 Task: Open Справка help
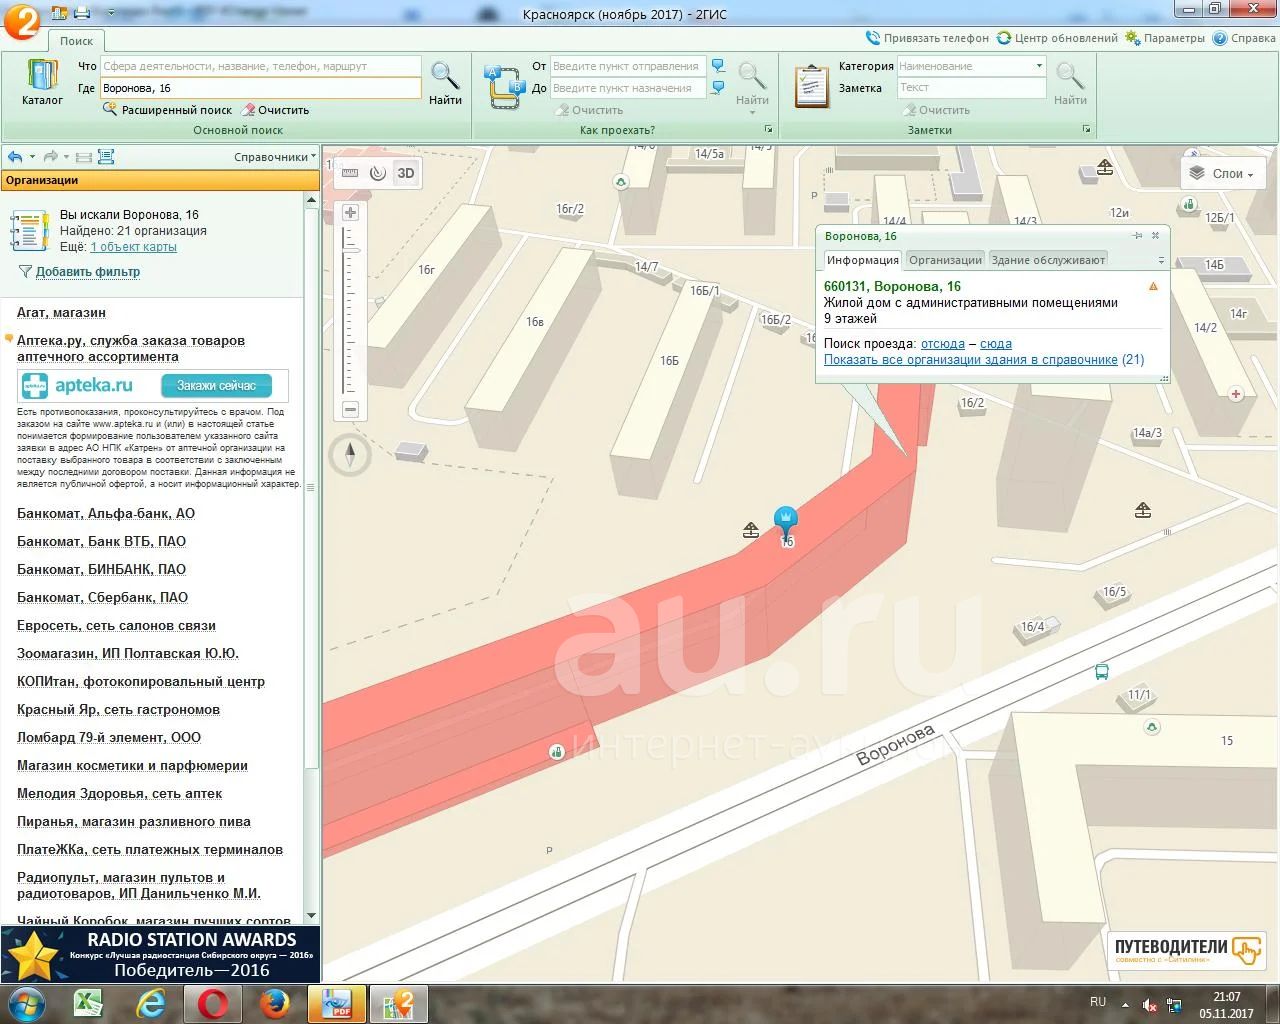(x=1244, y=38)
